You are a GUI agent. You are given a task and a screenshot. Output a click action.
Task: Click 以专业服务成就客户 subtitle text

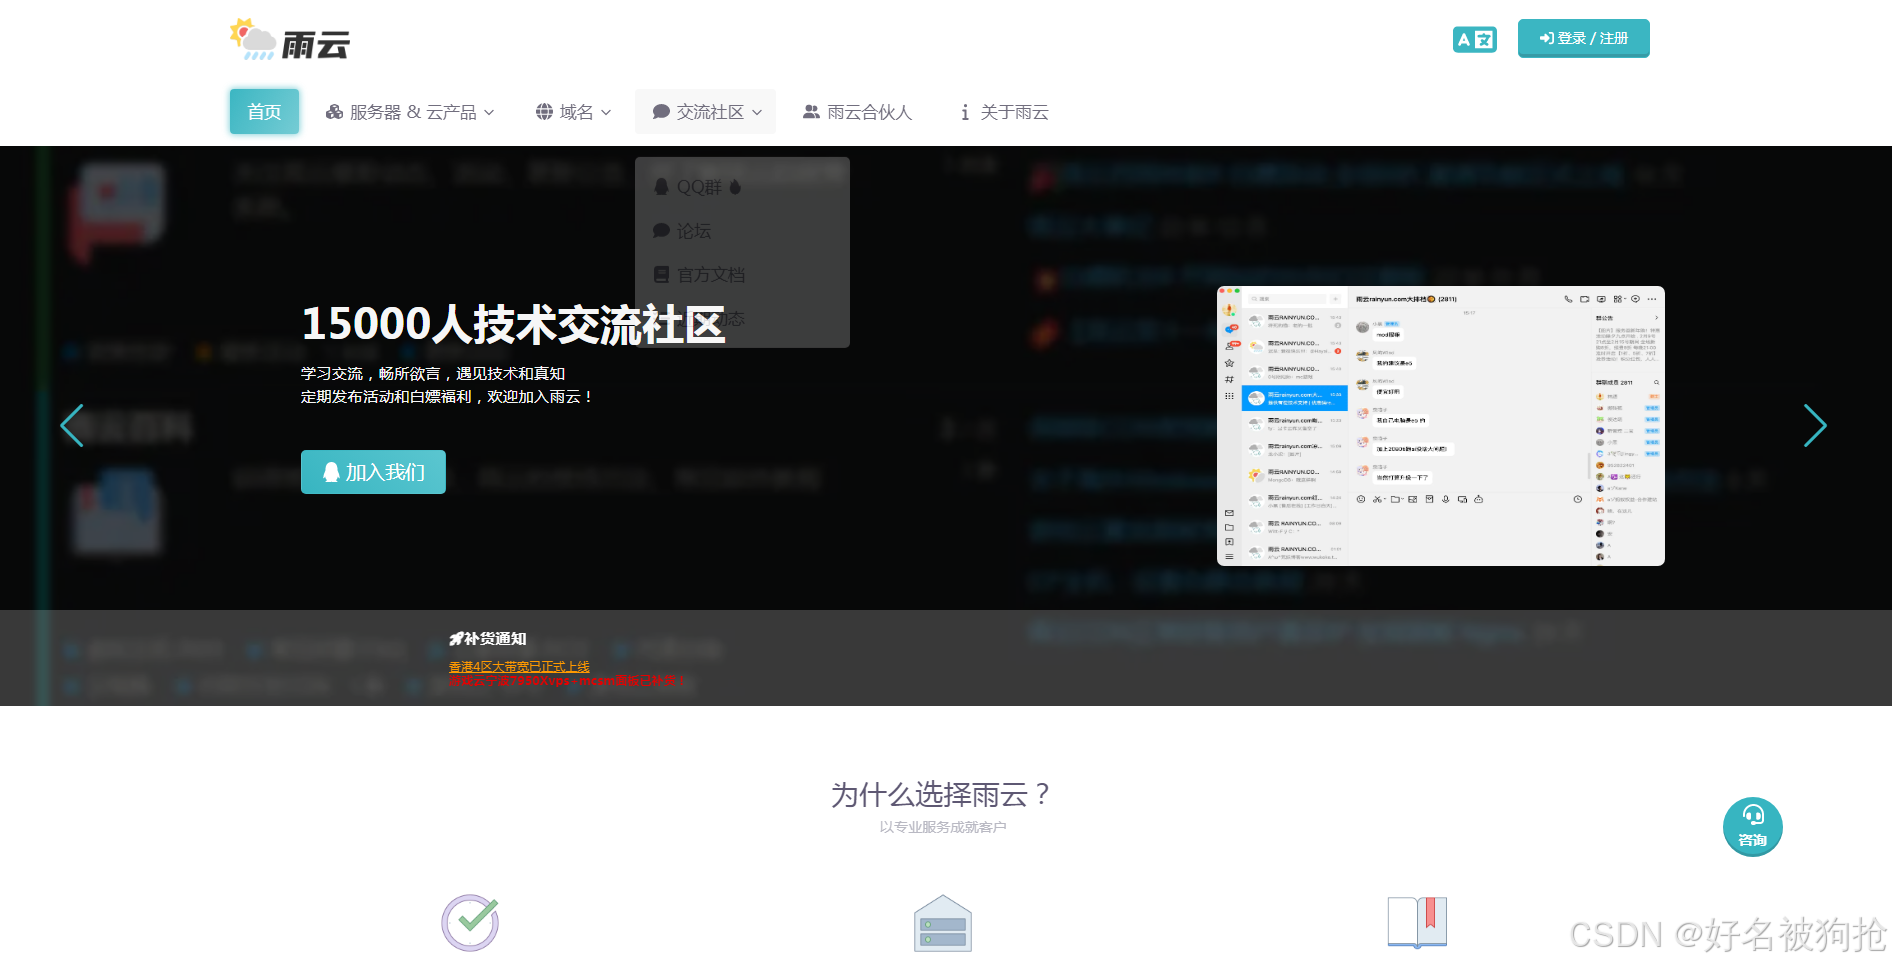943,827
